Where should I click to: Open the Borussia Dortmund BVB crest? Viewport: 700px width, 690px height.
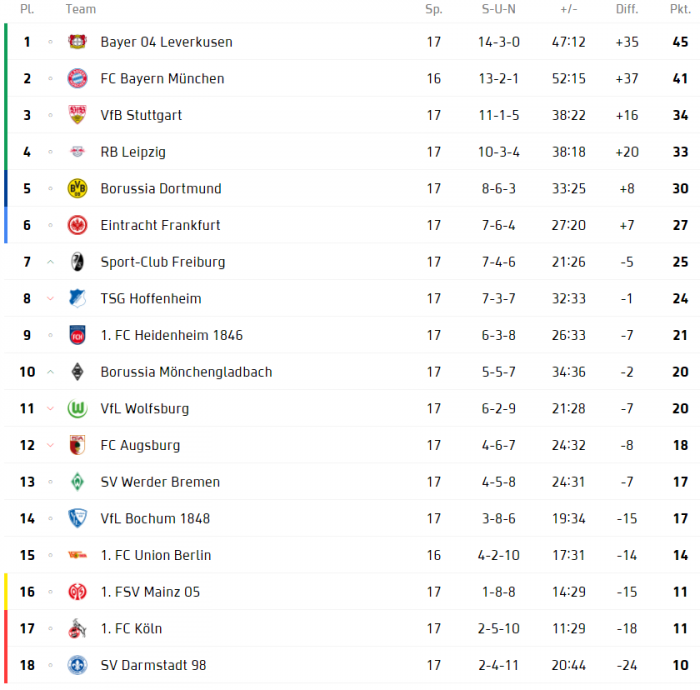tap(77, 188)
